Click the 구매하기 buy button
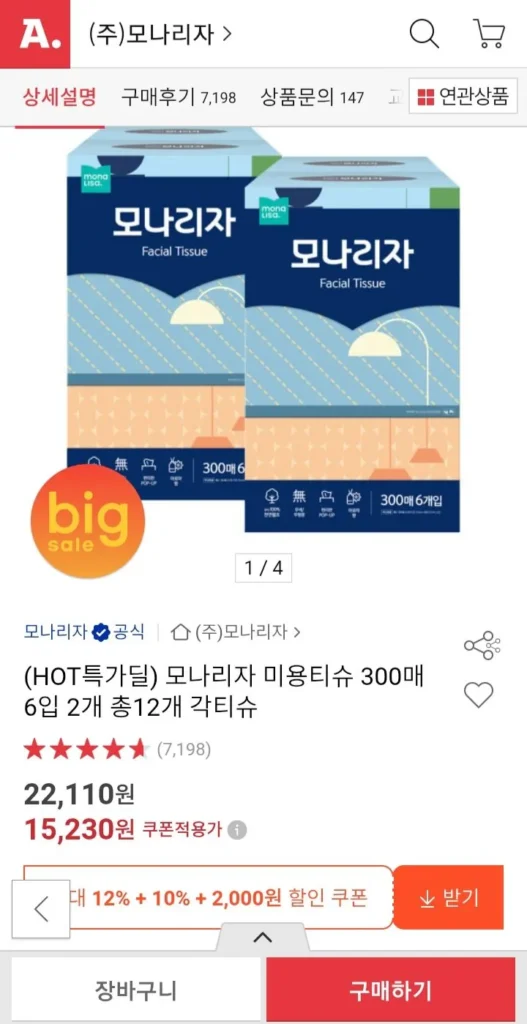The width and height of the screenshot is (527, 1024). (x=390, y=990)
